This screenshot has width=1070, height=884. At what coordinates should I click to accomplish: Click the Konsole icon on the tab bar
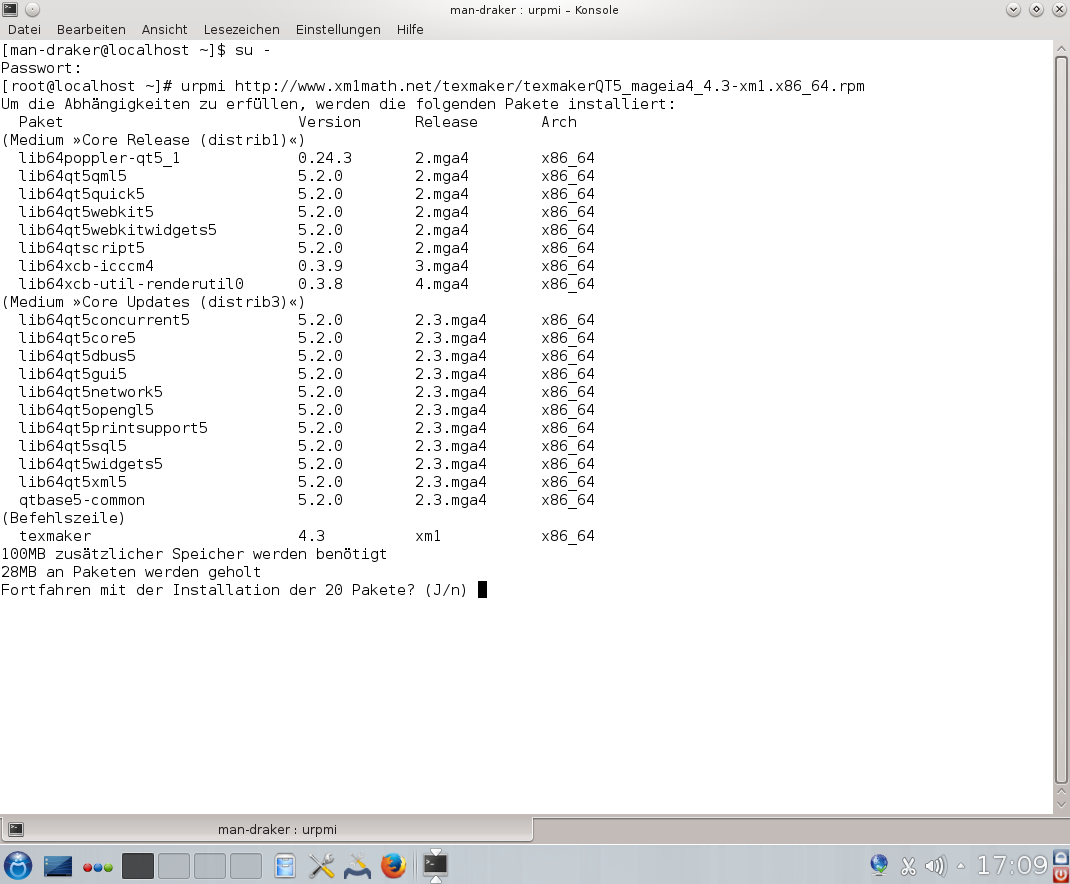(16, 829)
